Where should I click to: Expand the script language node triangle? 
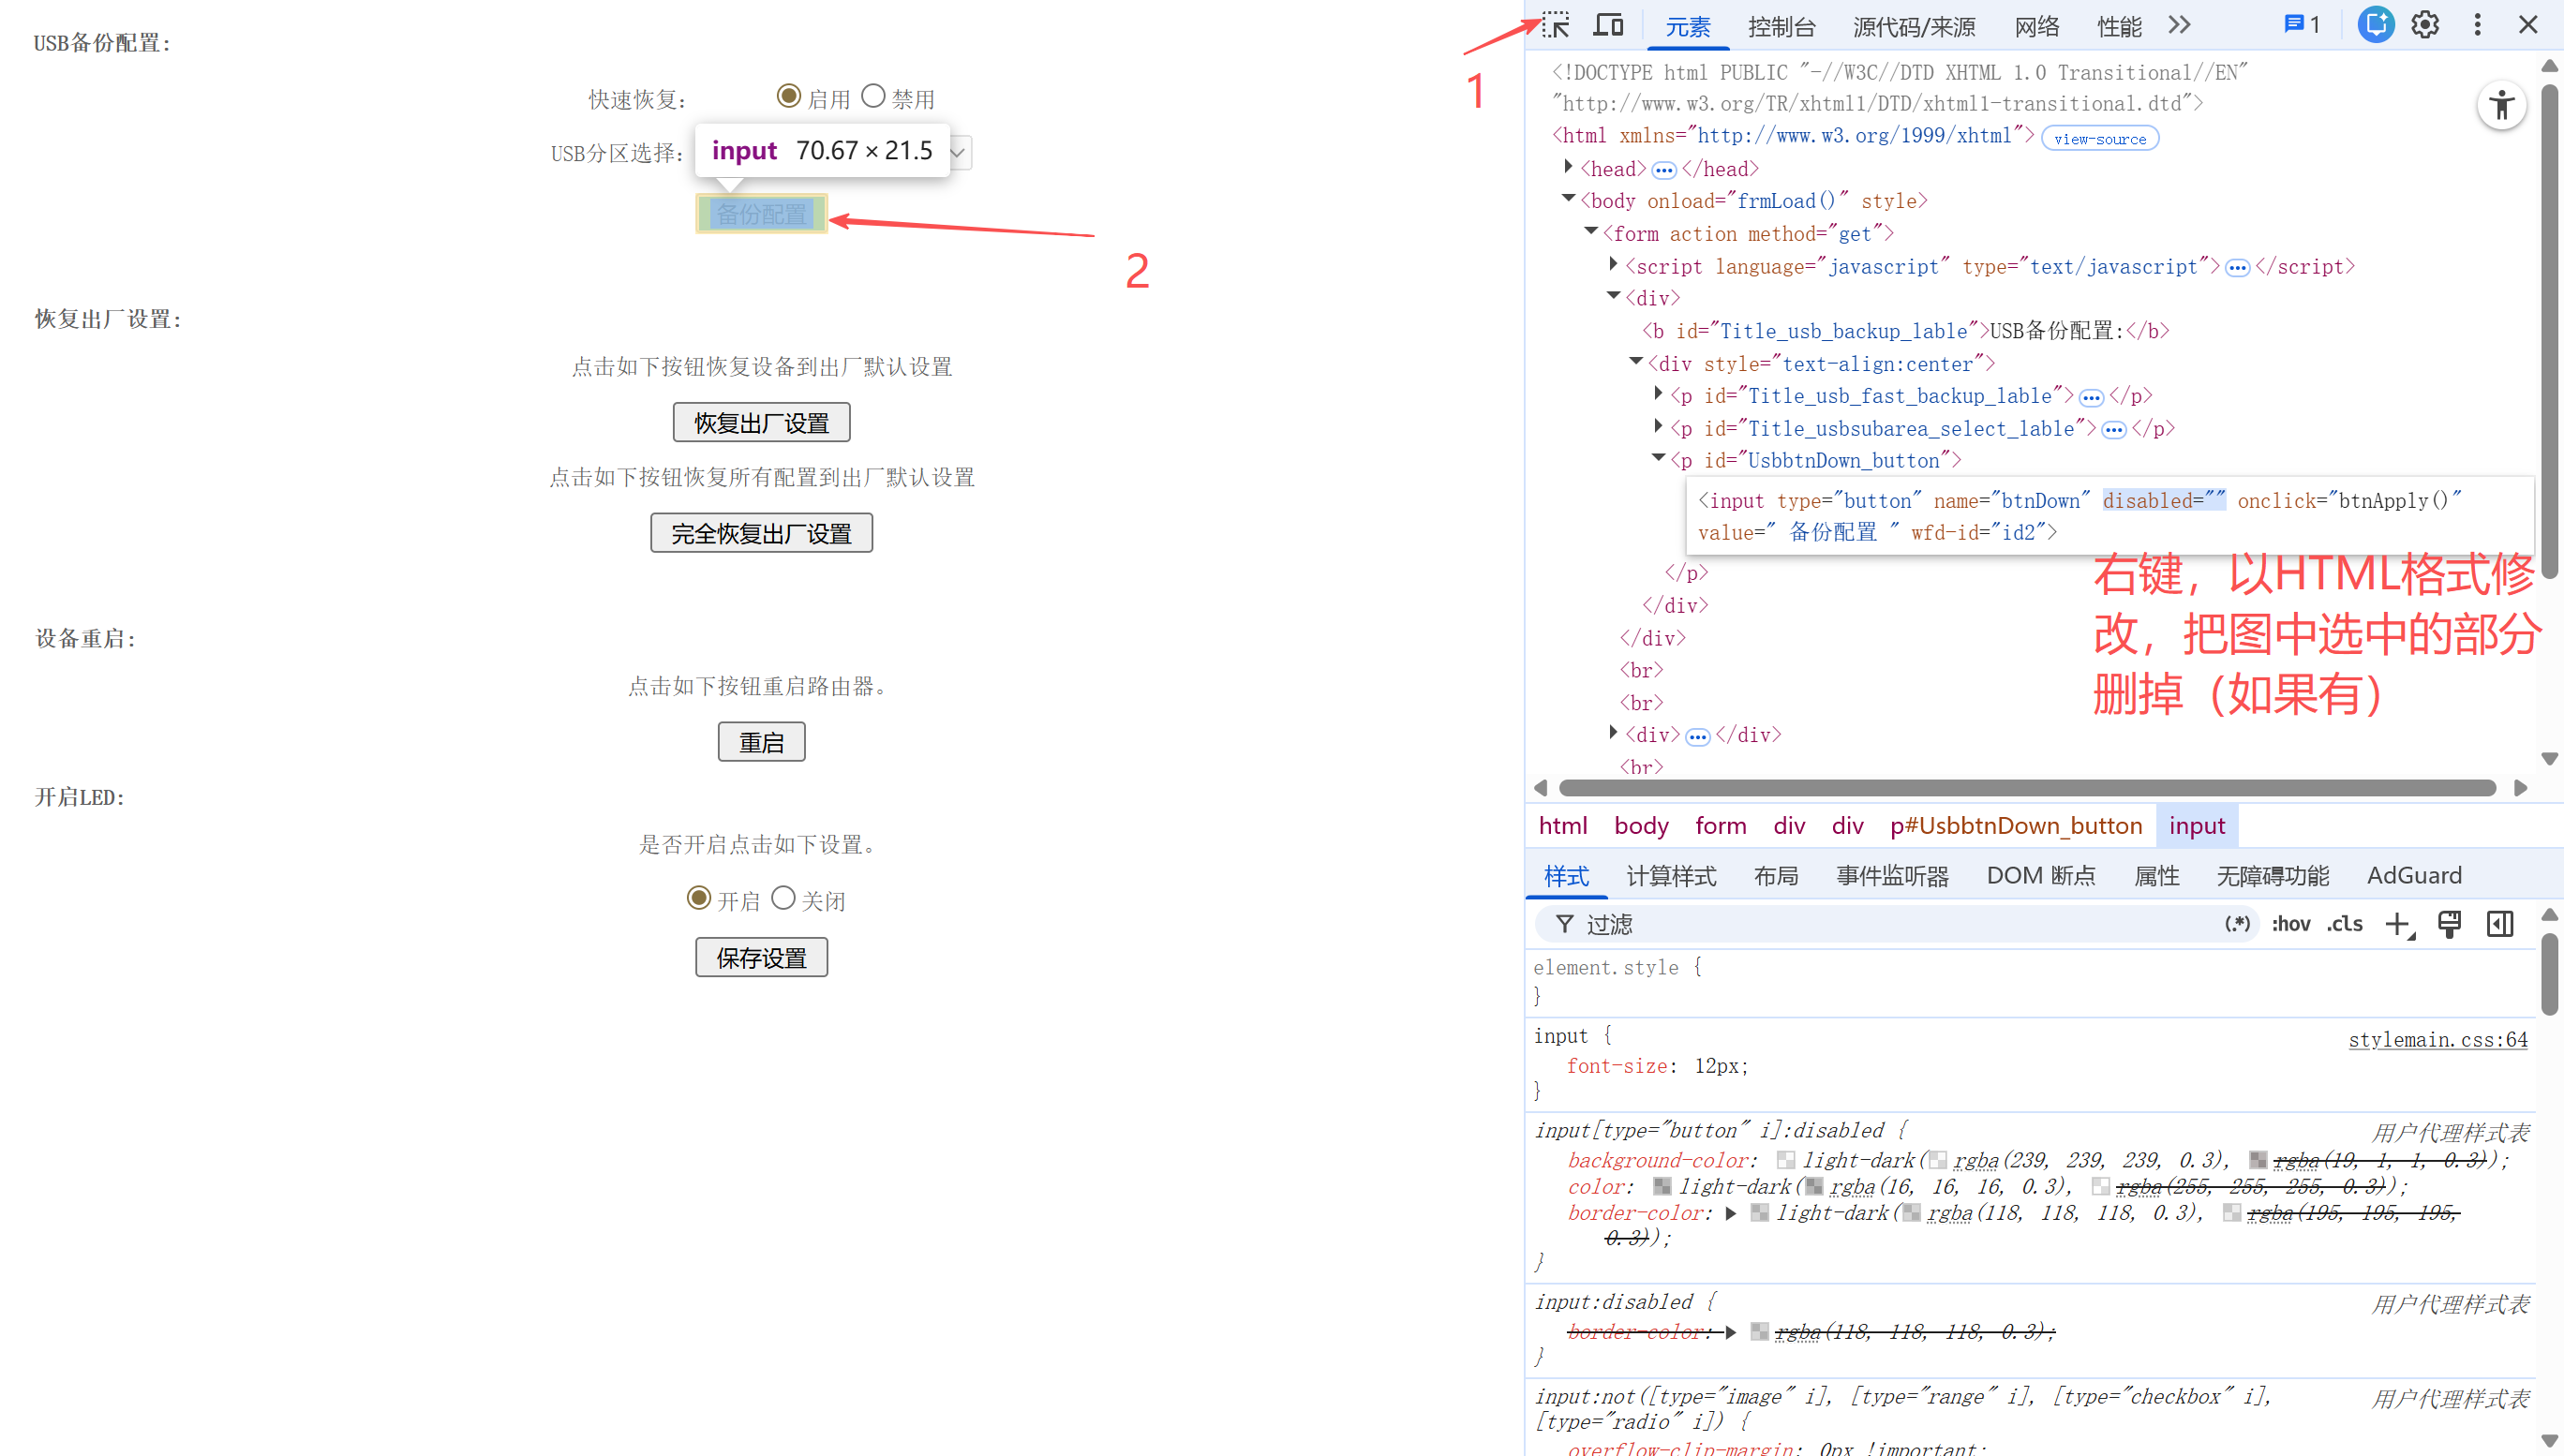(1613, 265)
